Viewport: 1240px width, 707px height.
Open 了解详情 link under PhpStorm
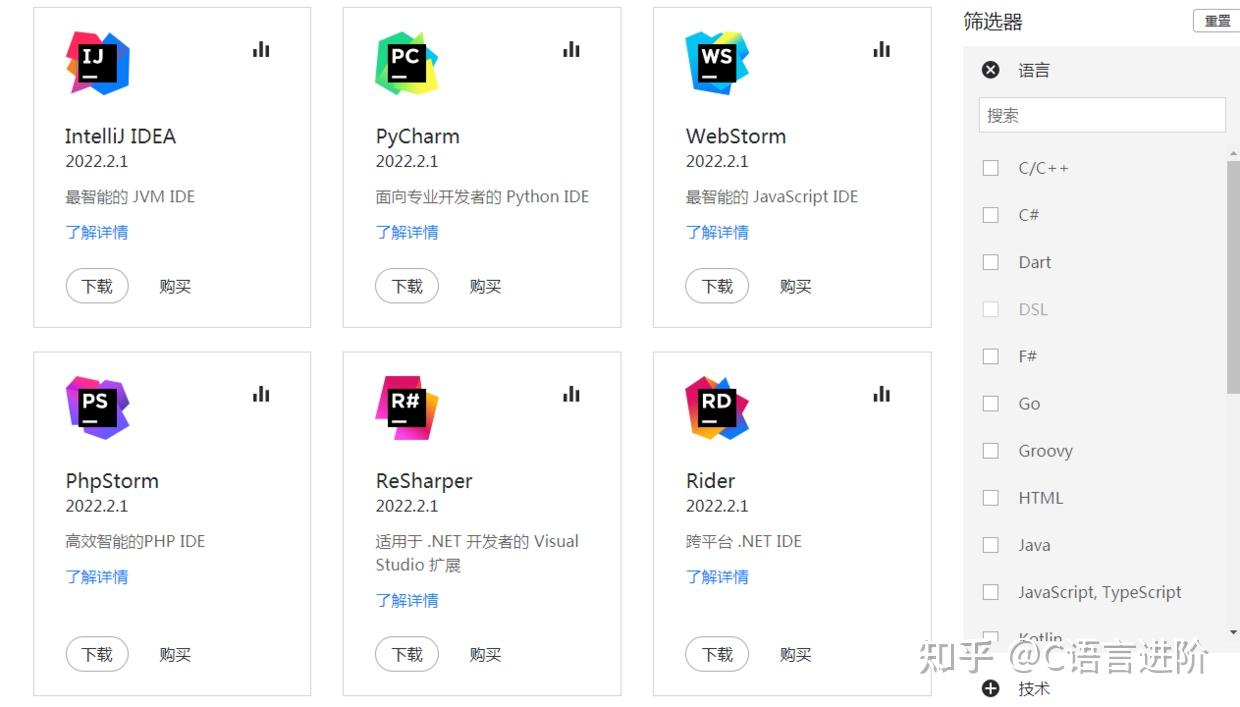coord(97,577)
